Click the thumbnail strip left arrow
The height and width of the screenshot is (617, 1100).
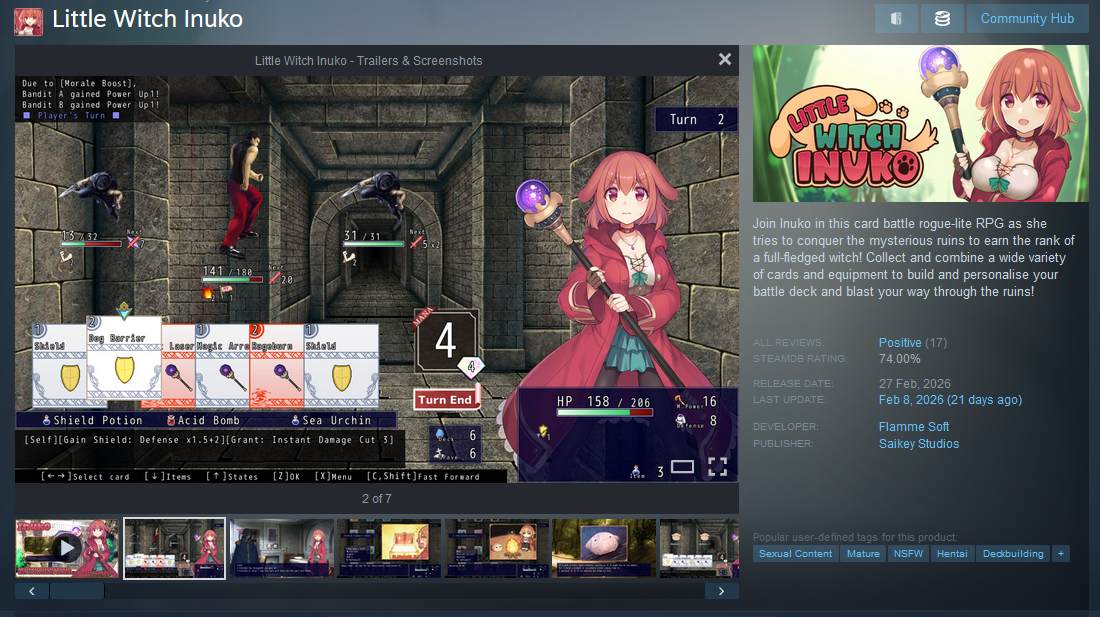click(32, 591)
